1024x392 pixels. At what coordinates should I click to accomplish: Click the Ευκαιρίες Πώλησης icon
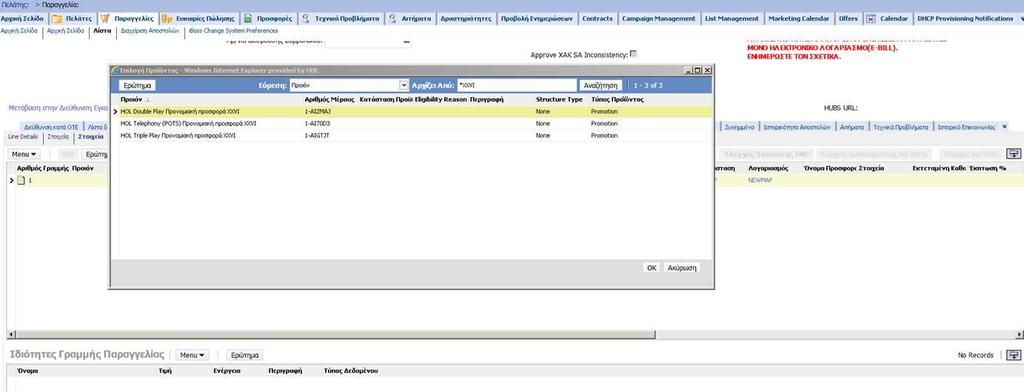167,18
